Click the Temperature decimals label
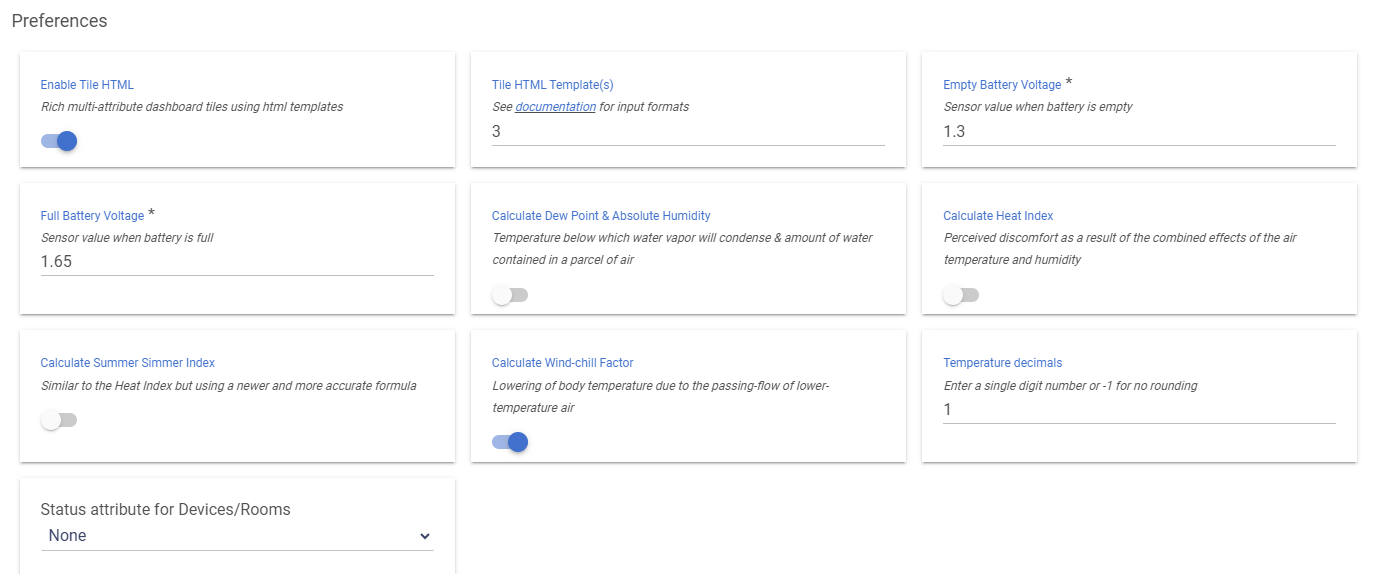Viewport: 1377px width, 574px height. (x=1003, y=363)
